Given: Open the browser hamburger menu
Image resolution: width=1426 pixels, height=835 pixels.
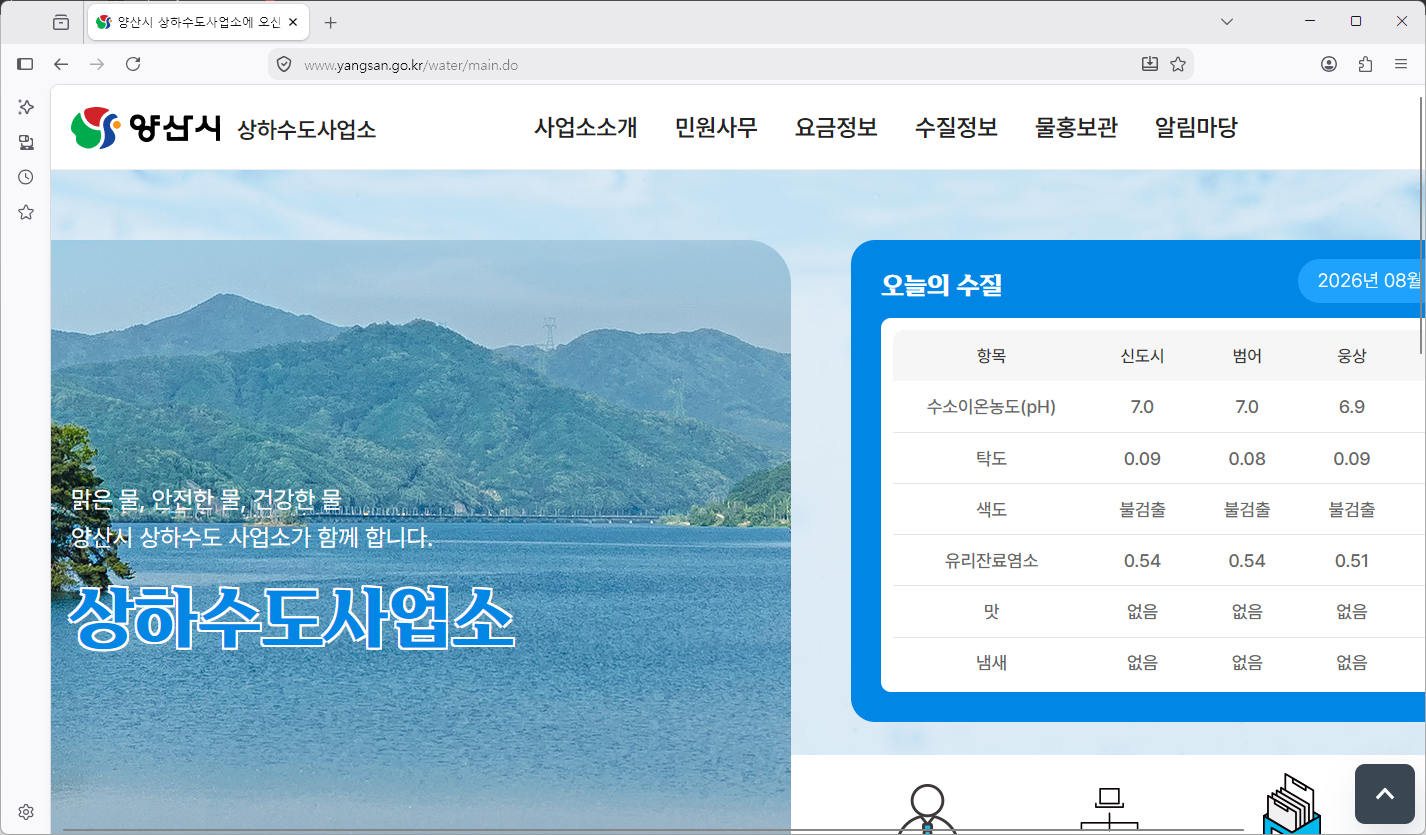Looking at the screenshot, I should coord(1401,64).
